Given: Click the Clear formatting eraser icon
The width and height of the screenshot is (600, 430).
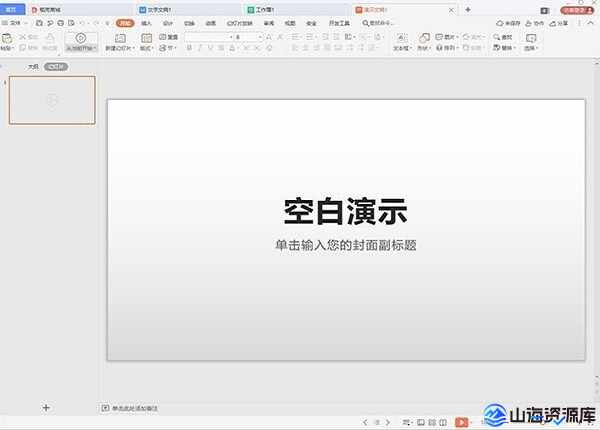Looking at the screenshot, I should [x=269, y=48].
